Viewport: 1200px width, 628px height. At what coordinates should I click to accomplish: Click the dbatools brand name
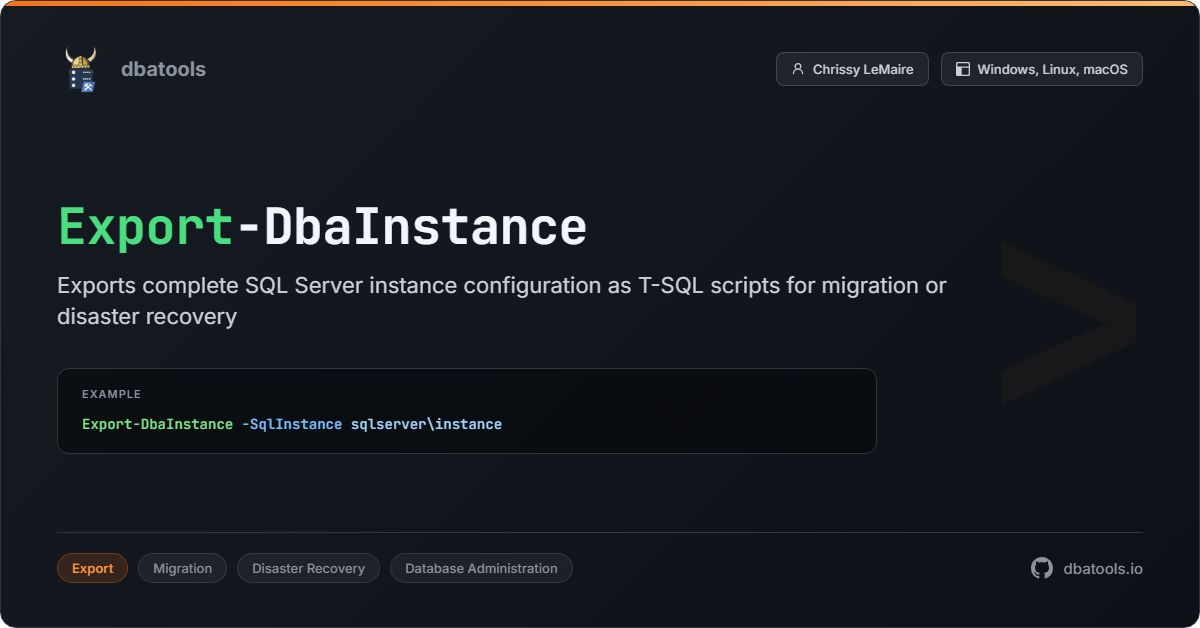pos(163,69)
